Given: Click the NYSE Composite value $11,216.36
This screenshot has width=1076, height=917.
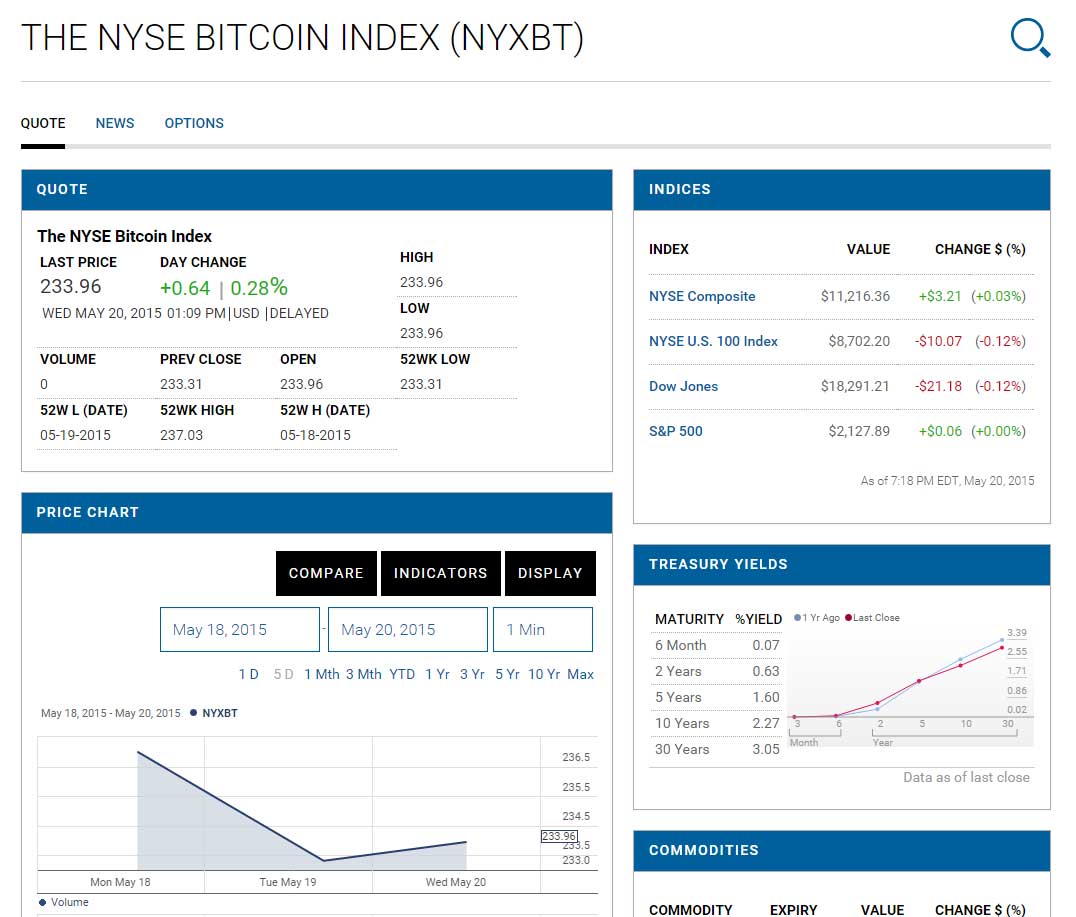Looking at the screenshot, I should click(855, 297).
